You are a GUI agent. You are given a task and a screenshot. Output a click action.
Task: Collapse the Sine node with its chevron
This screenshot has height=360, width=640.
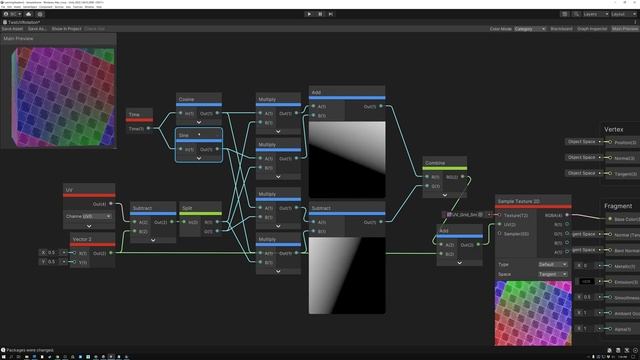tap(199, 158)
